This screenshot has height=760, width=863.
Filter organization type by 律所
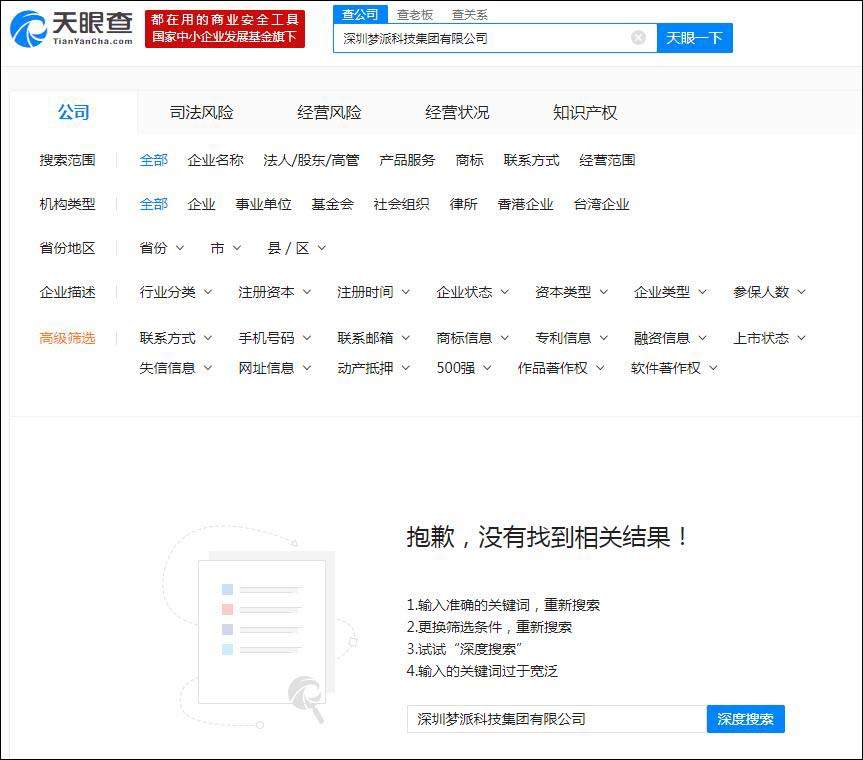tap(463, 204)
